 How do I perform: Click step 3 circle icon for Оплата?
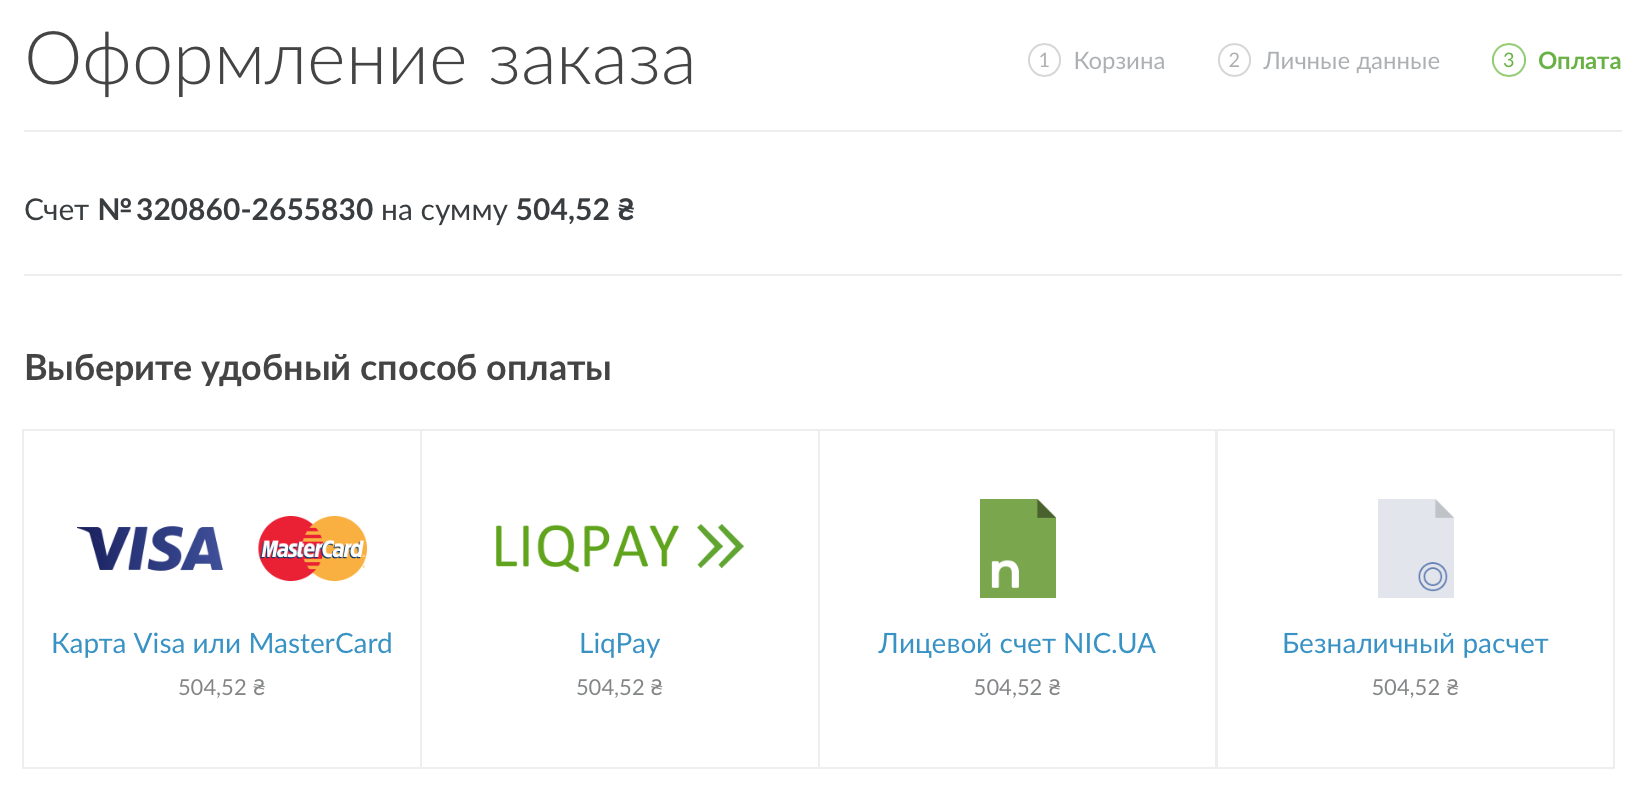click(x=1508, y=60)
